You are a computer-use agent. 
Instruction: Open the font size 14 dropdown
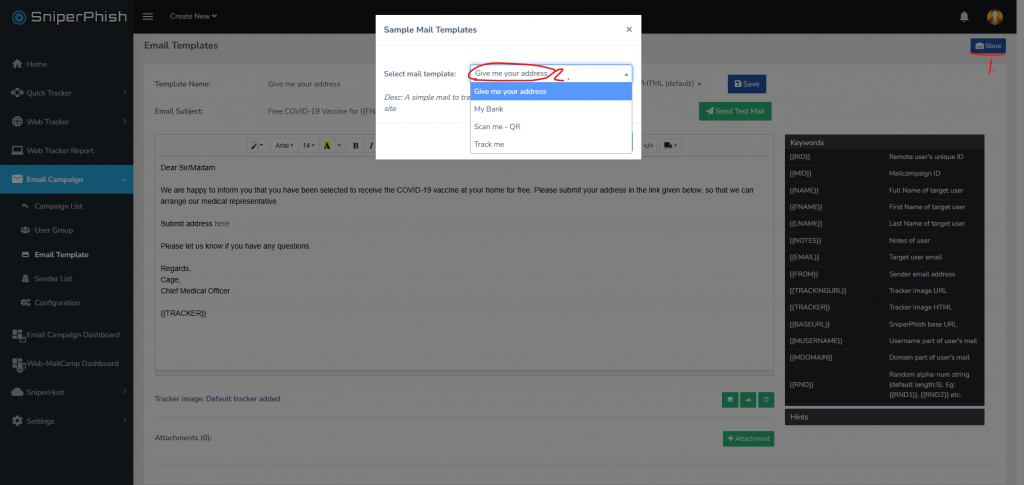[308, 146]
